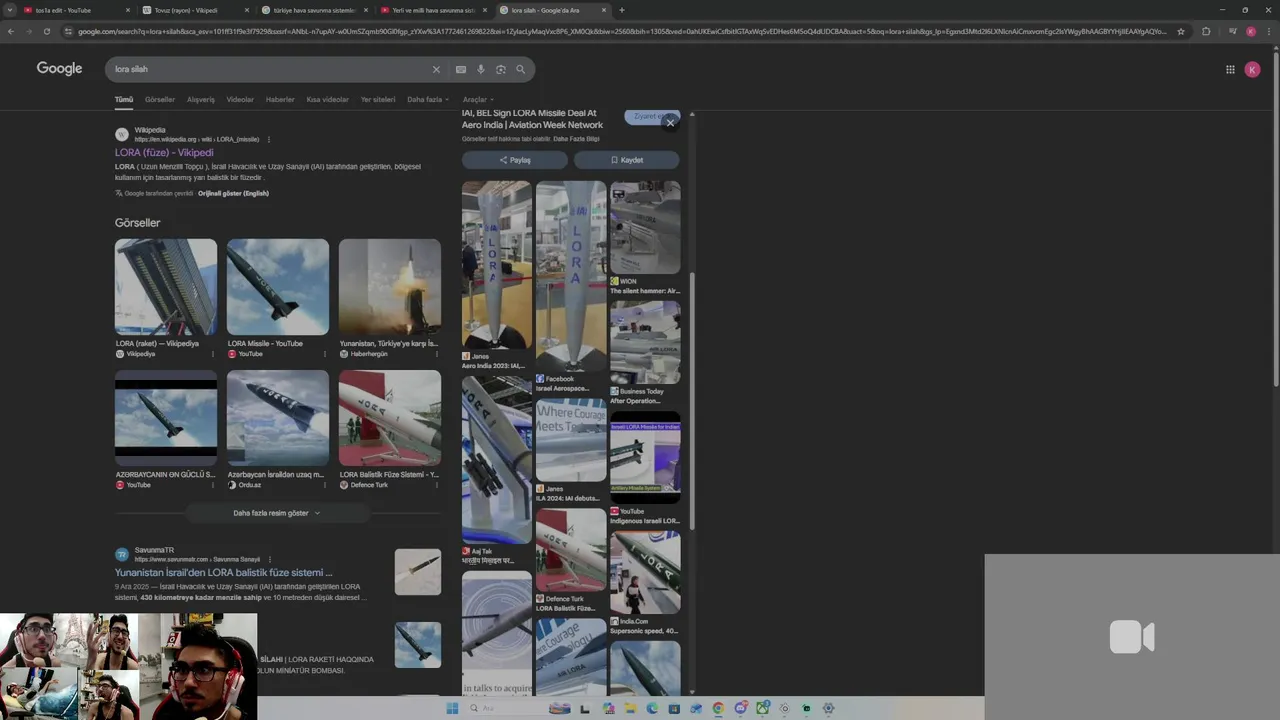
Task: Open Microsoft Edge from the taskbar
Action: [x=652, y=708]
